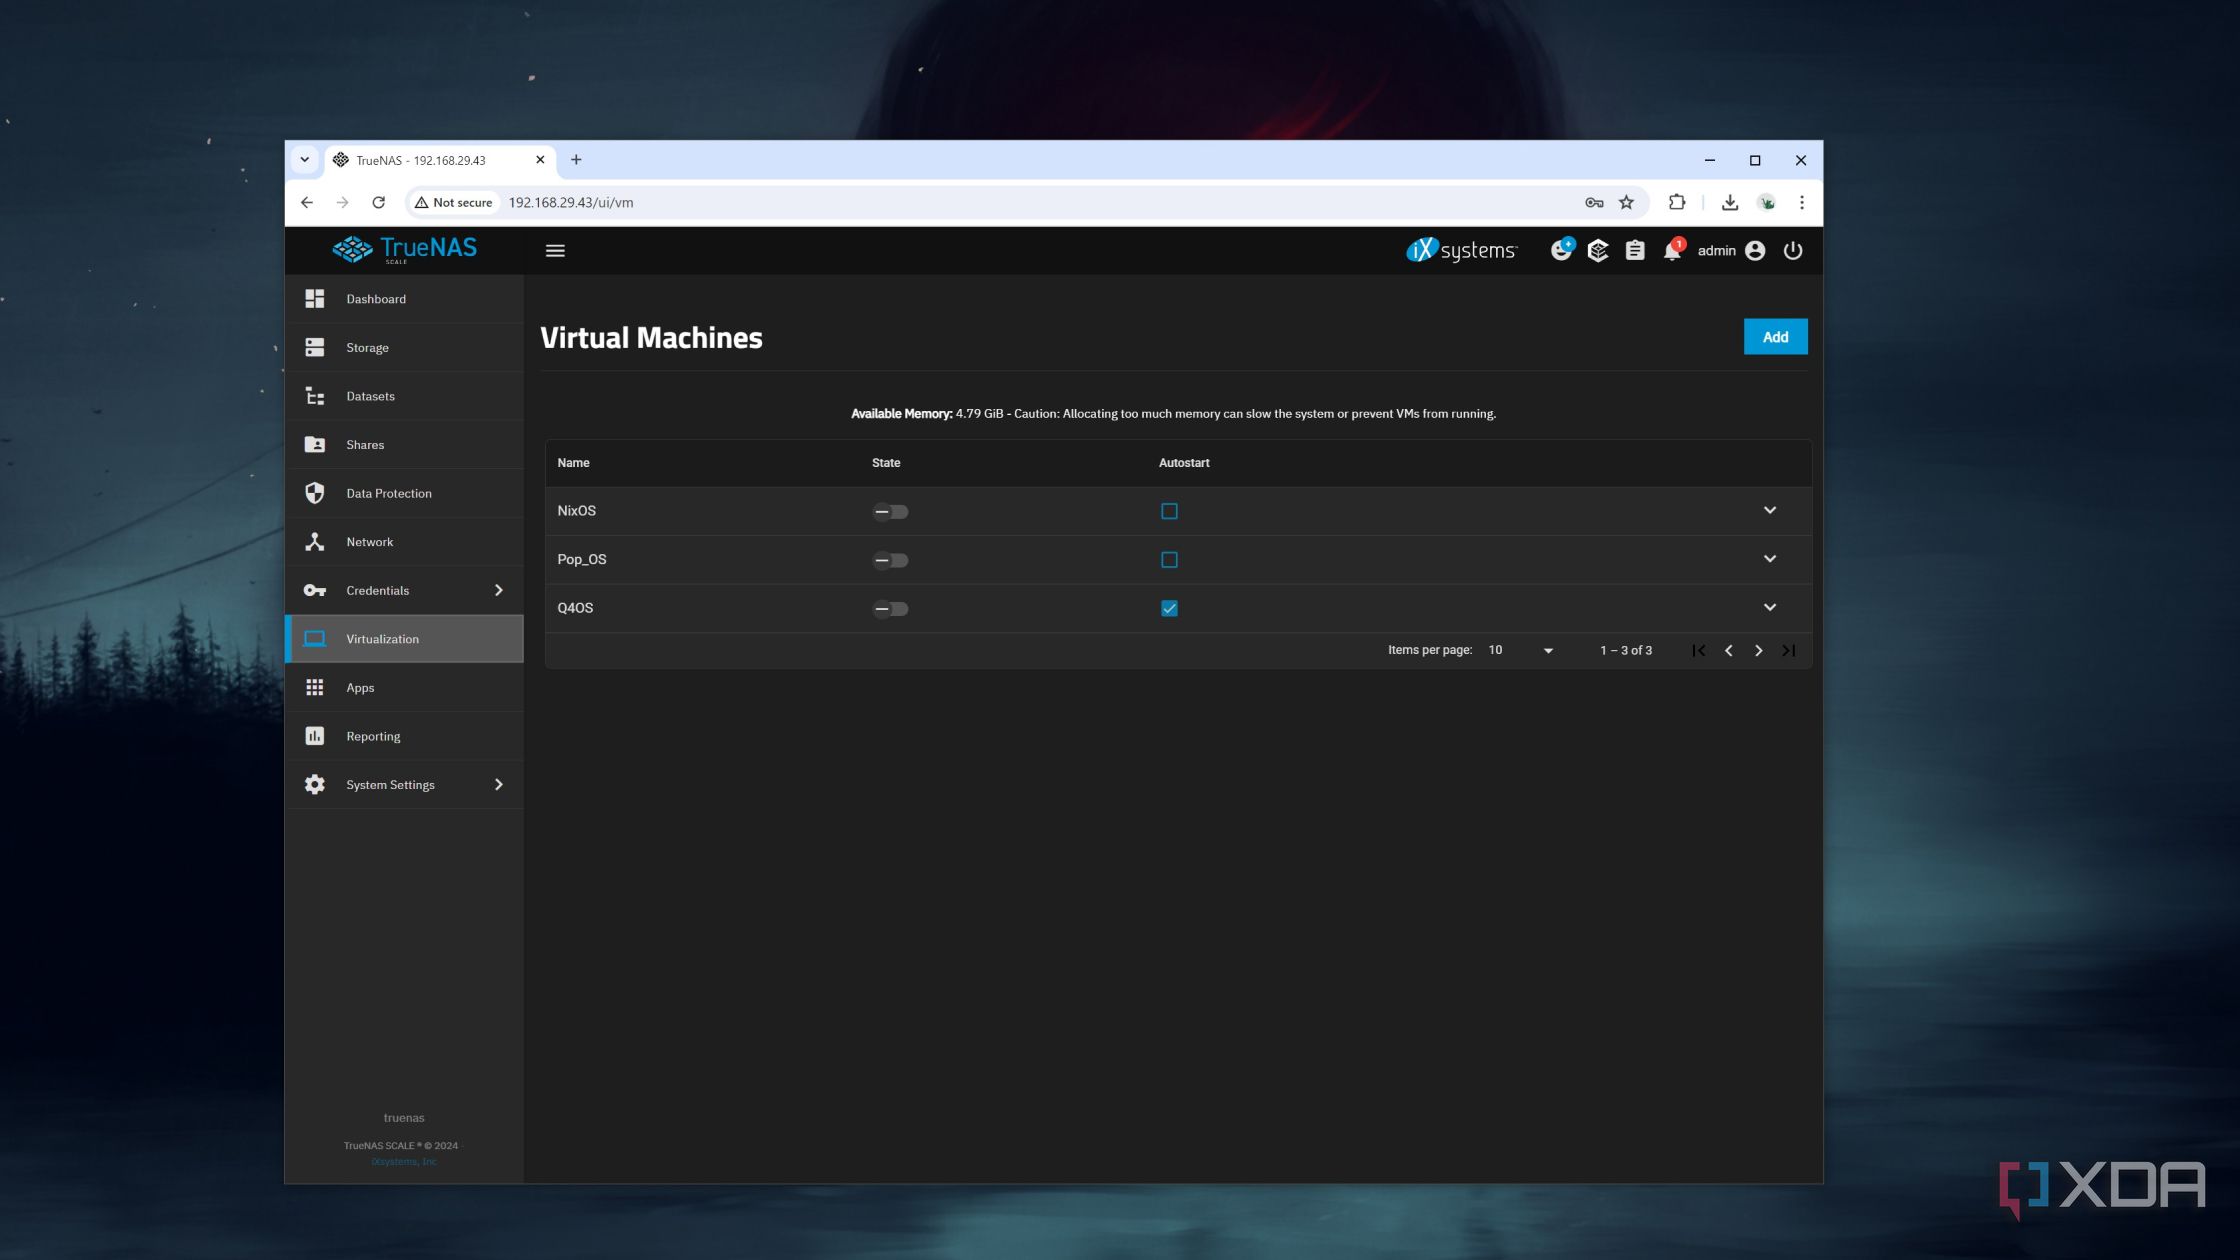Expand the Q4OS row details

pyautogui.click(x=1769, y=607)
